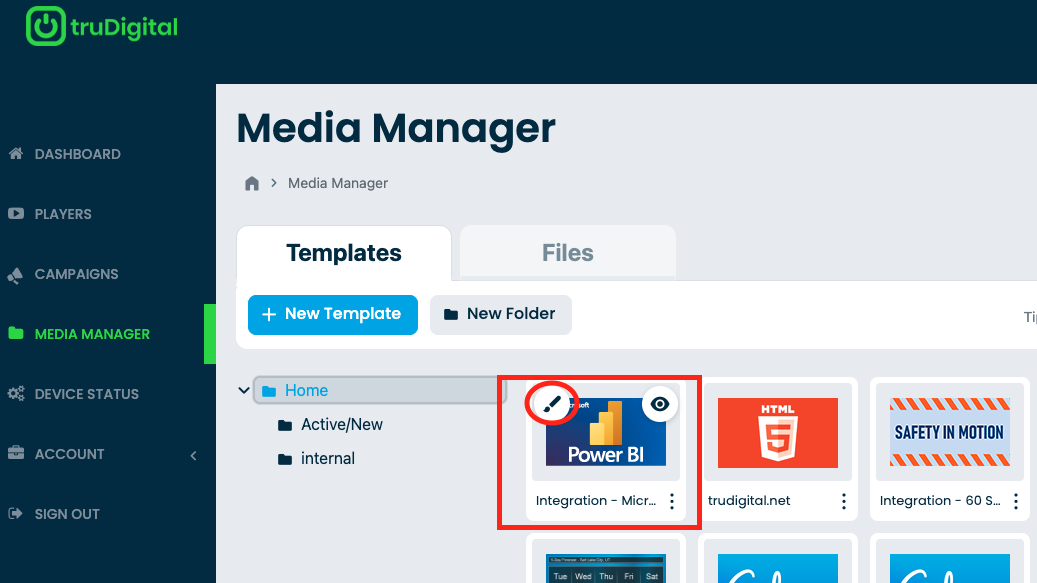1037x583 pixels.
Task: Click the Integration - Micr... template name
Action: [x=596, y=500]
